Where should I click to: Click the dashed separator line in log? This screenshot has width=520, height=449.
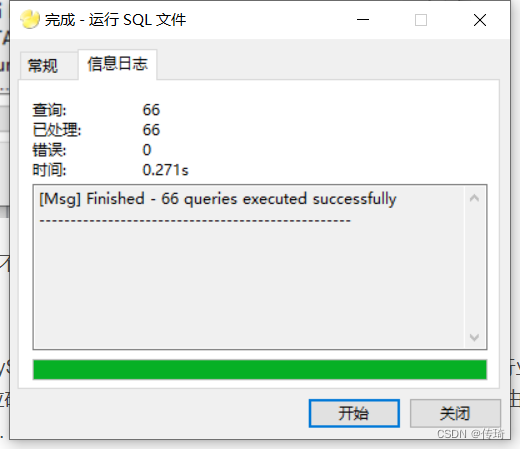click(x=195, y=221)
